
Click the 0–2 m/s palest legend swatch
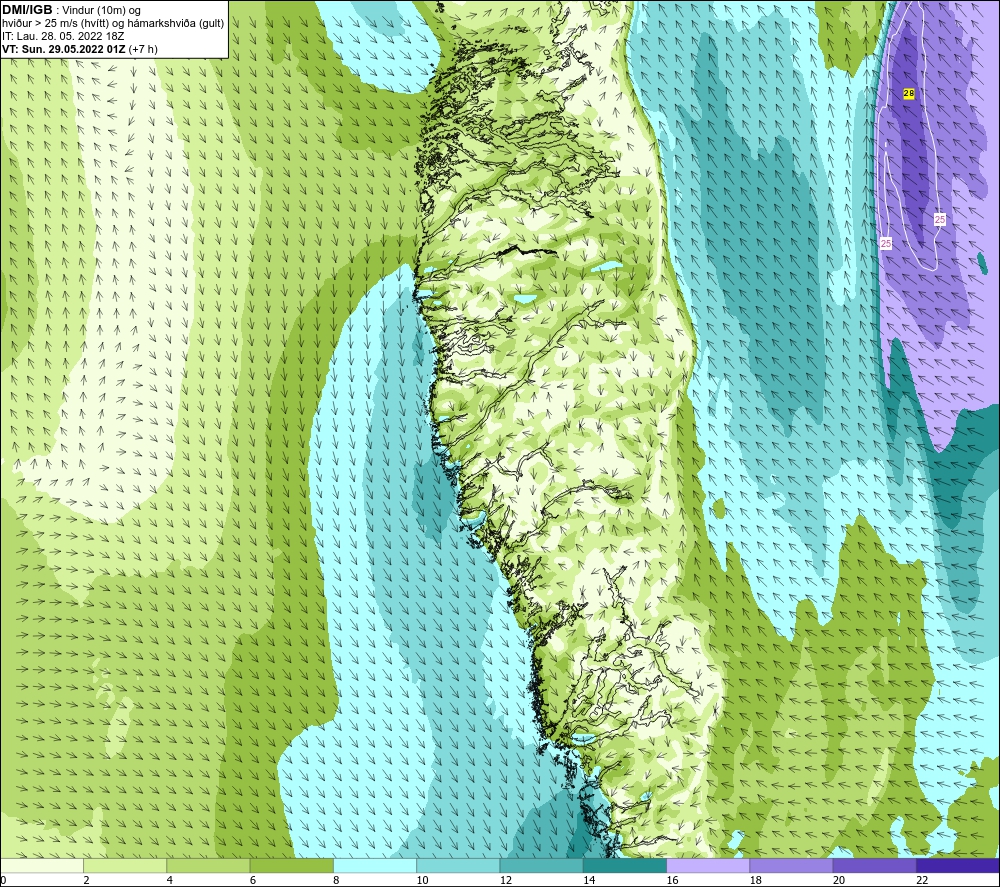coord(42,865)
